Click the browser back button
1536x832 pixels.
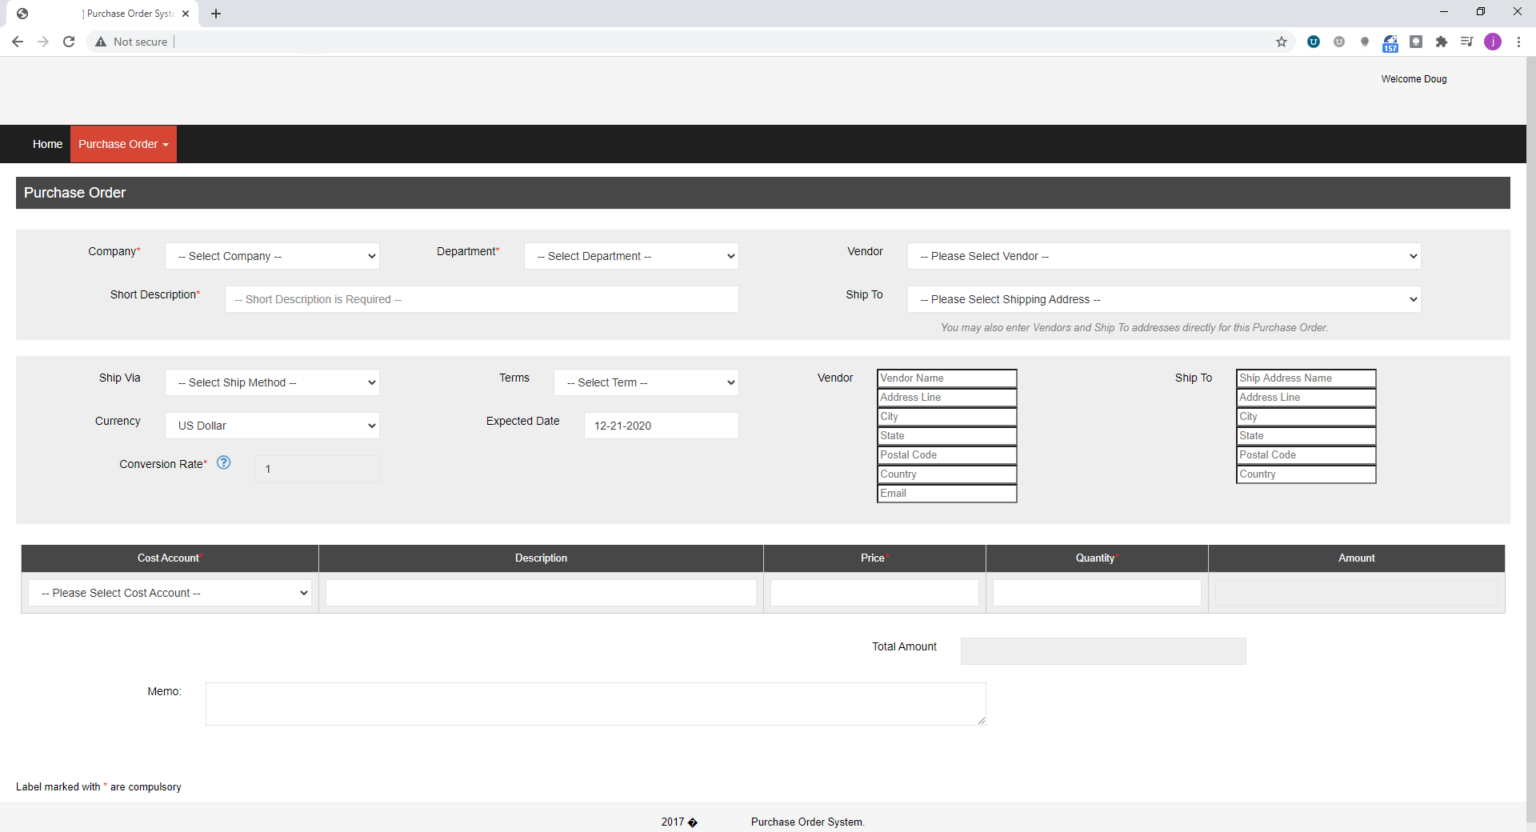coord(17,42)
